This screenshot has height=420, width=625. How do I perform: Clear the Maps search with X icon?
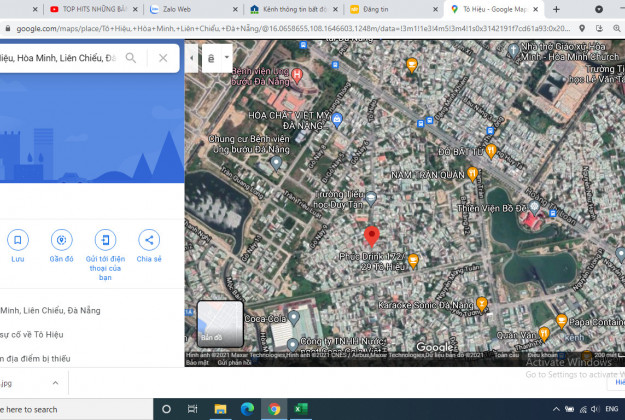point(163,58)
